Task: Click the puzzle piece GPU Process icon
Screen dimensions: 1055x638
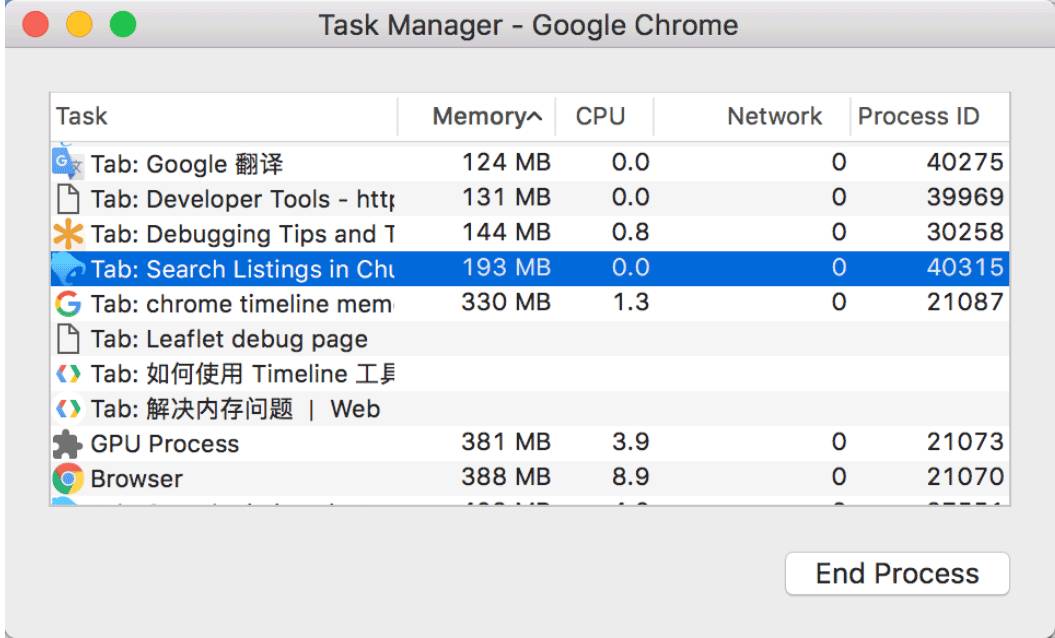Action: [x=66, y=444]
